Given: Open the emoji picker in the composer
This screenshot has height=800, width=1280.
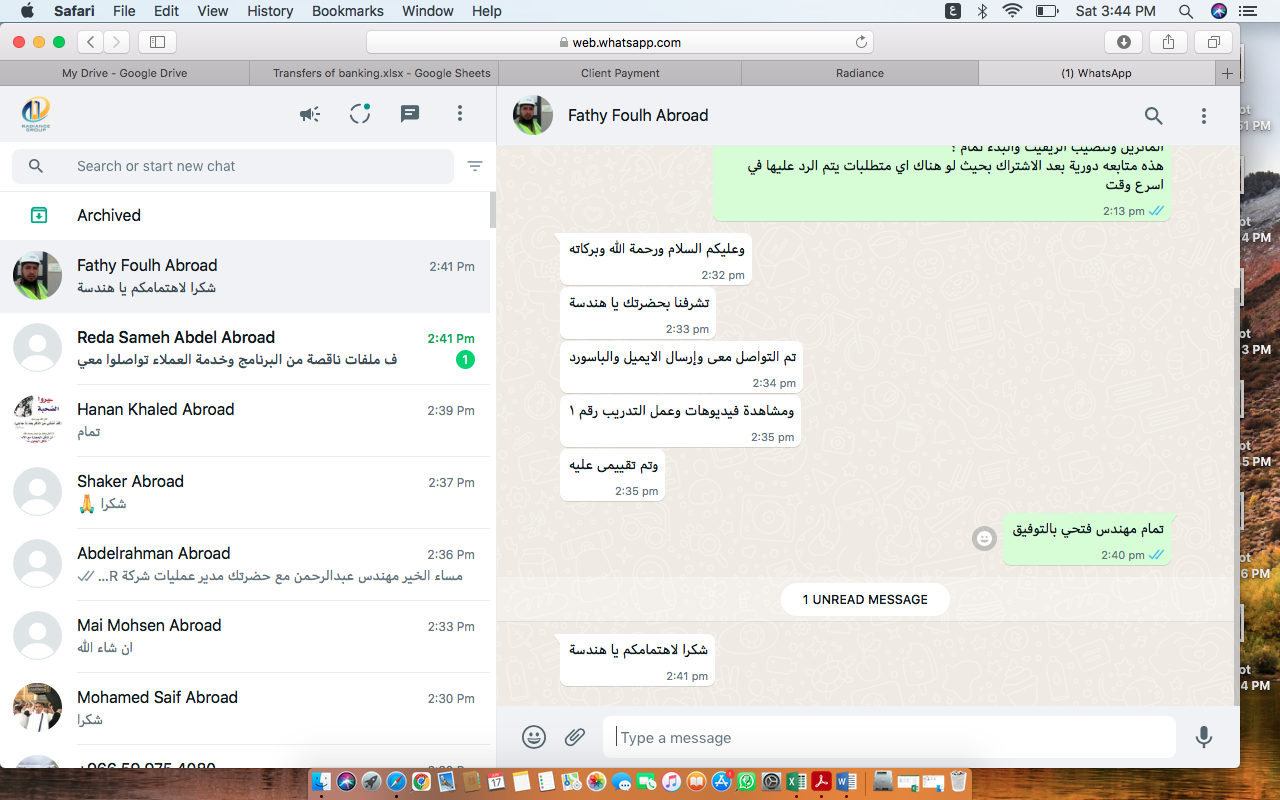Looking at the screenshot, I should click(534, 737).
